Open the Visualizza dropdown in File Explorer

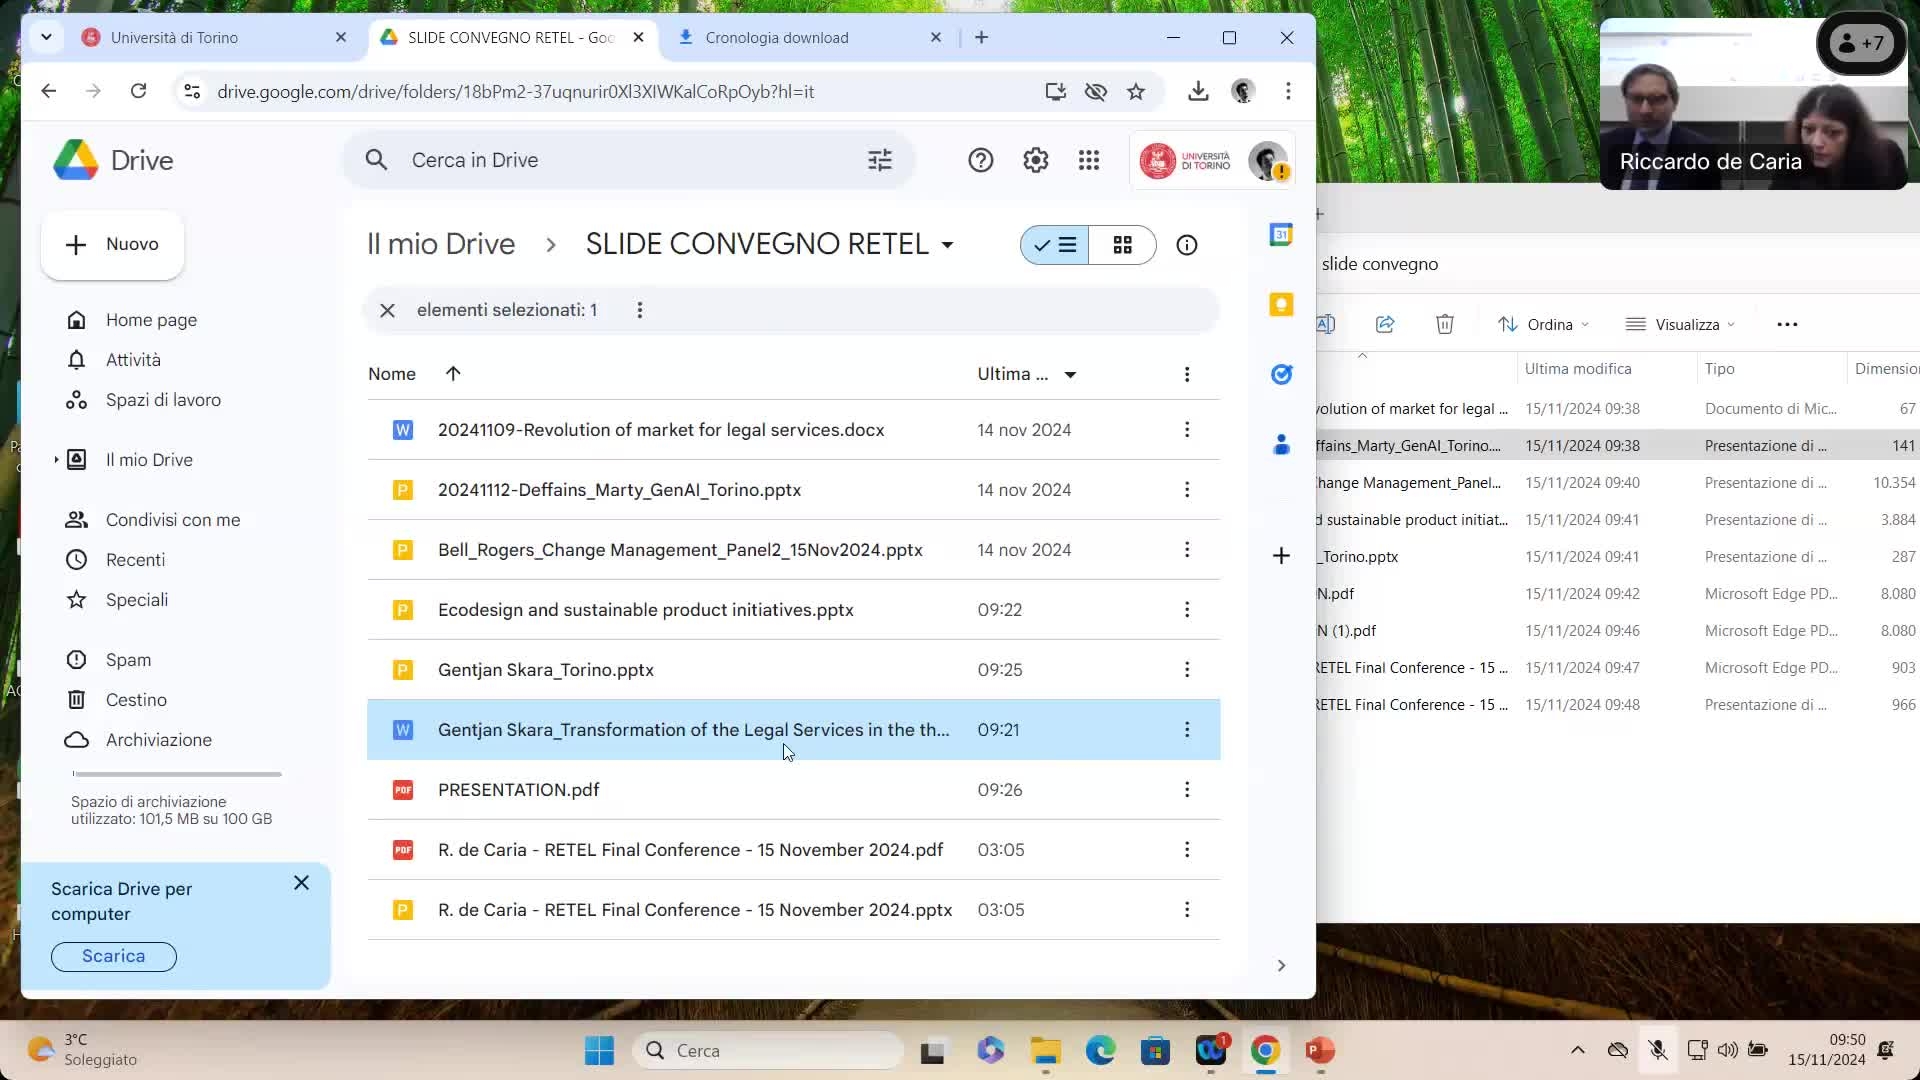(x=1680, y=324)
